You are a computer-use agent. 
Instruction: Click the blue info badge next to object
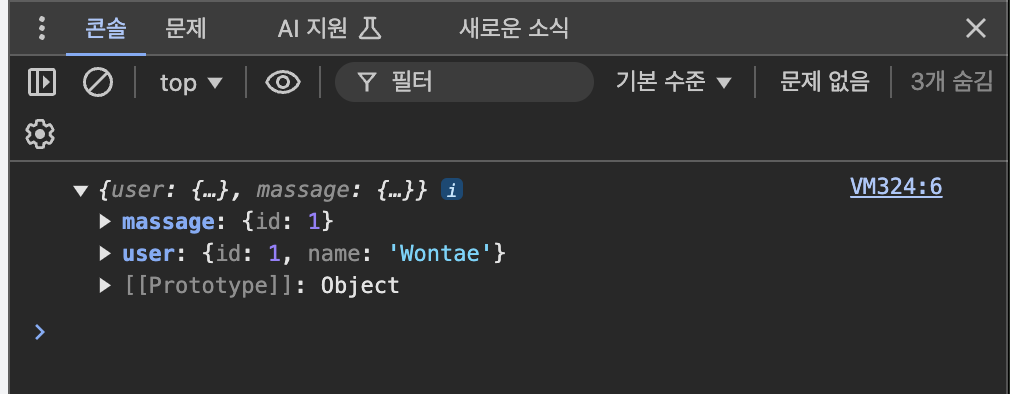(x=452, y=190)
